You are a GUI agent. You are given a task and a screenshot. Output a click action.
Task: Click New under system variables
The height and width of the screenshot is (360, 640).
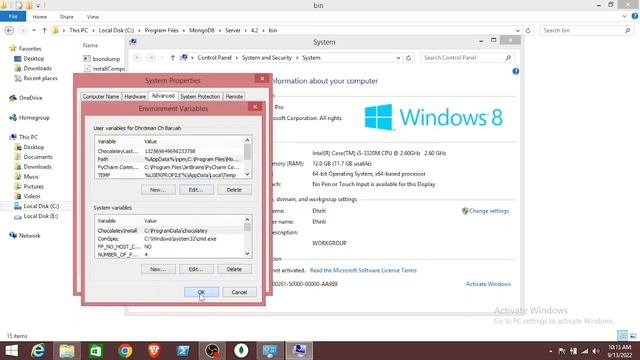[158, 269]
